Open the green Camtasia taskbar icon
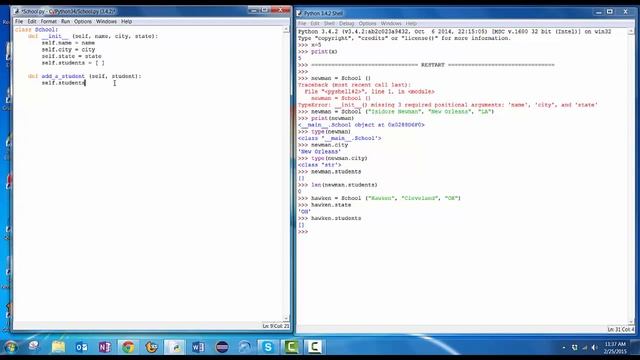Screen dimensions: 640x360 click(291, 347)
